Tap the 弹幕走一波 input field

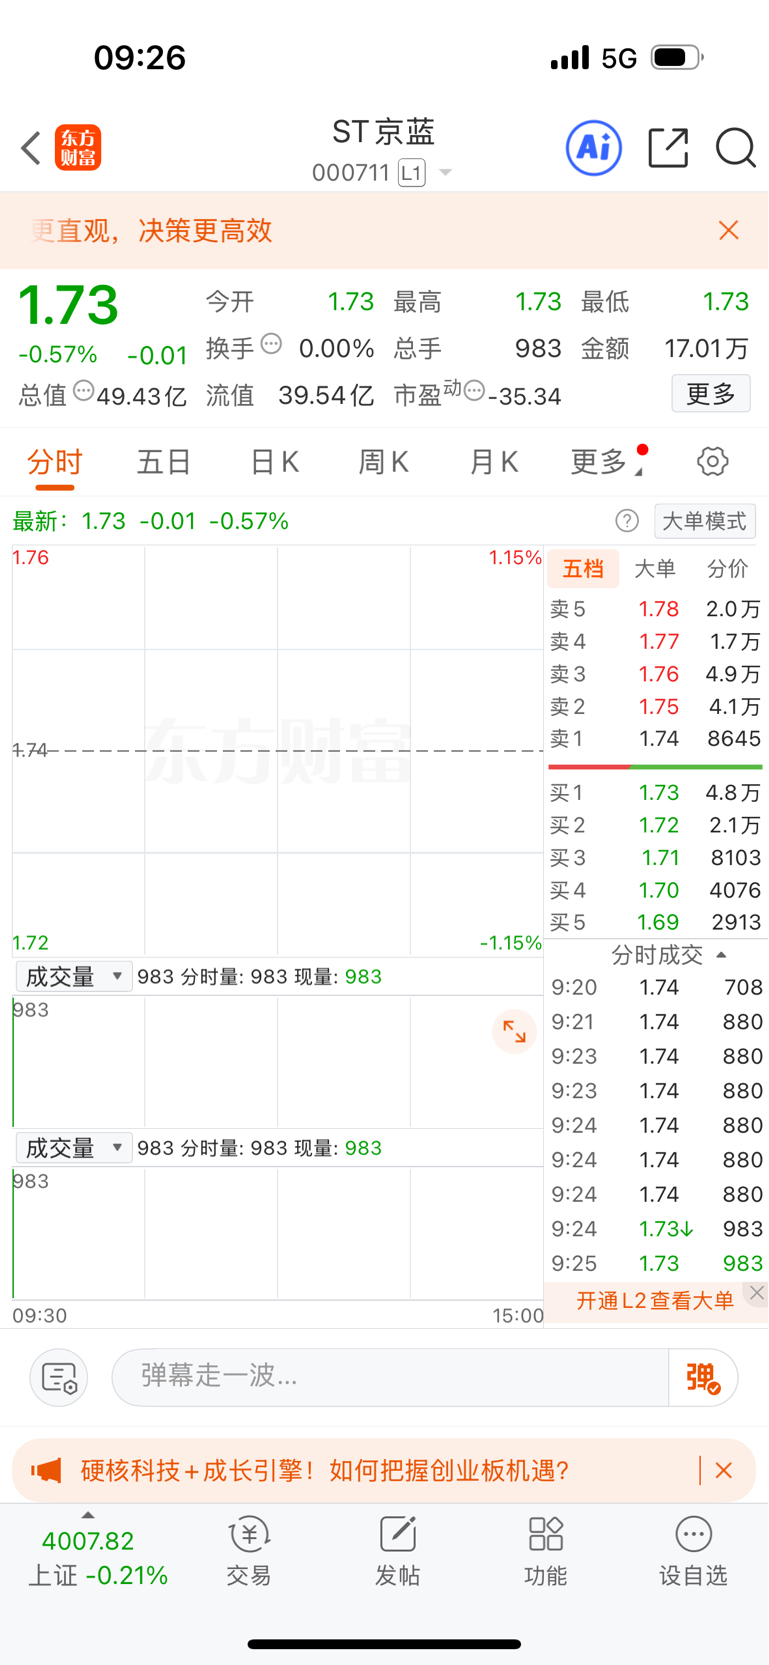click(390, 1377)
